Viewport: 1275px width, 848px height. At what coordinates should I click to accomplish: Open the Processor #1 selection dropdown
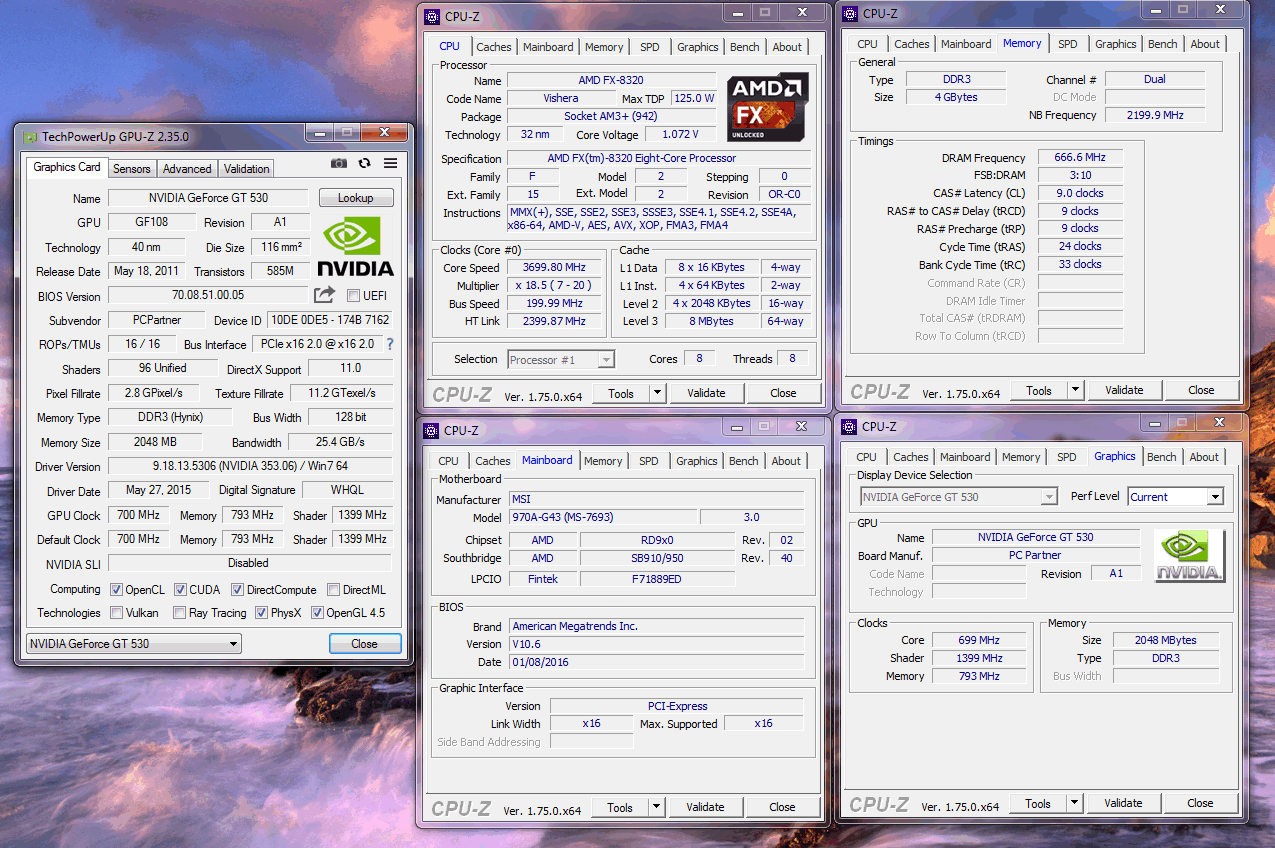(560, 359)
